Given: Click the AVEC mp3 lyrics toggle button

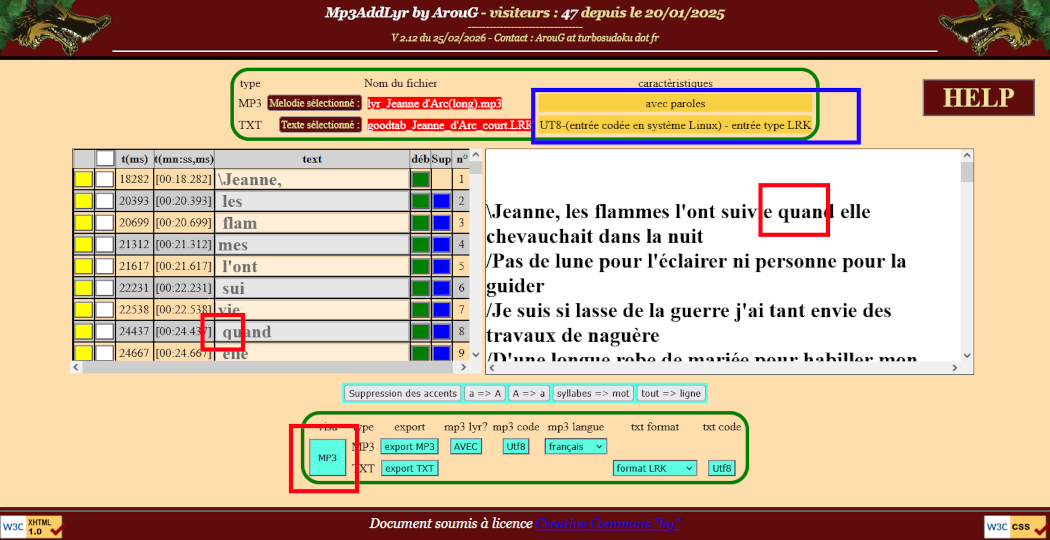Looking at the screenshot, I should (465, 447).
